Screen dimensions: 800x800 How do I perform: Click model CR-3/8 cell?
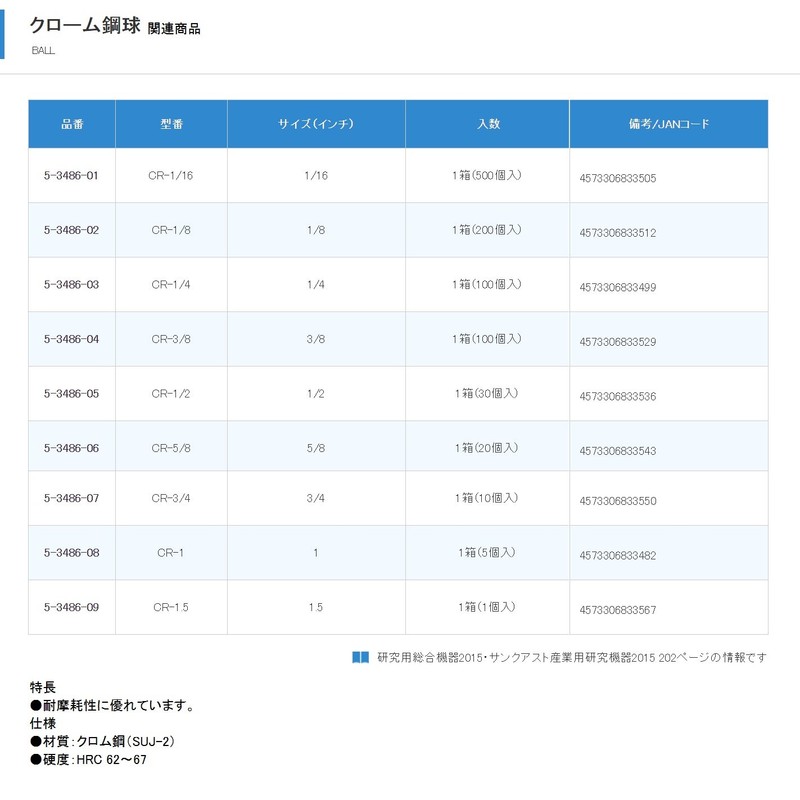coord(172,339)
